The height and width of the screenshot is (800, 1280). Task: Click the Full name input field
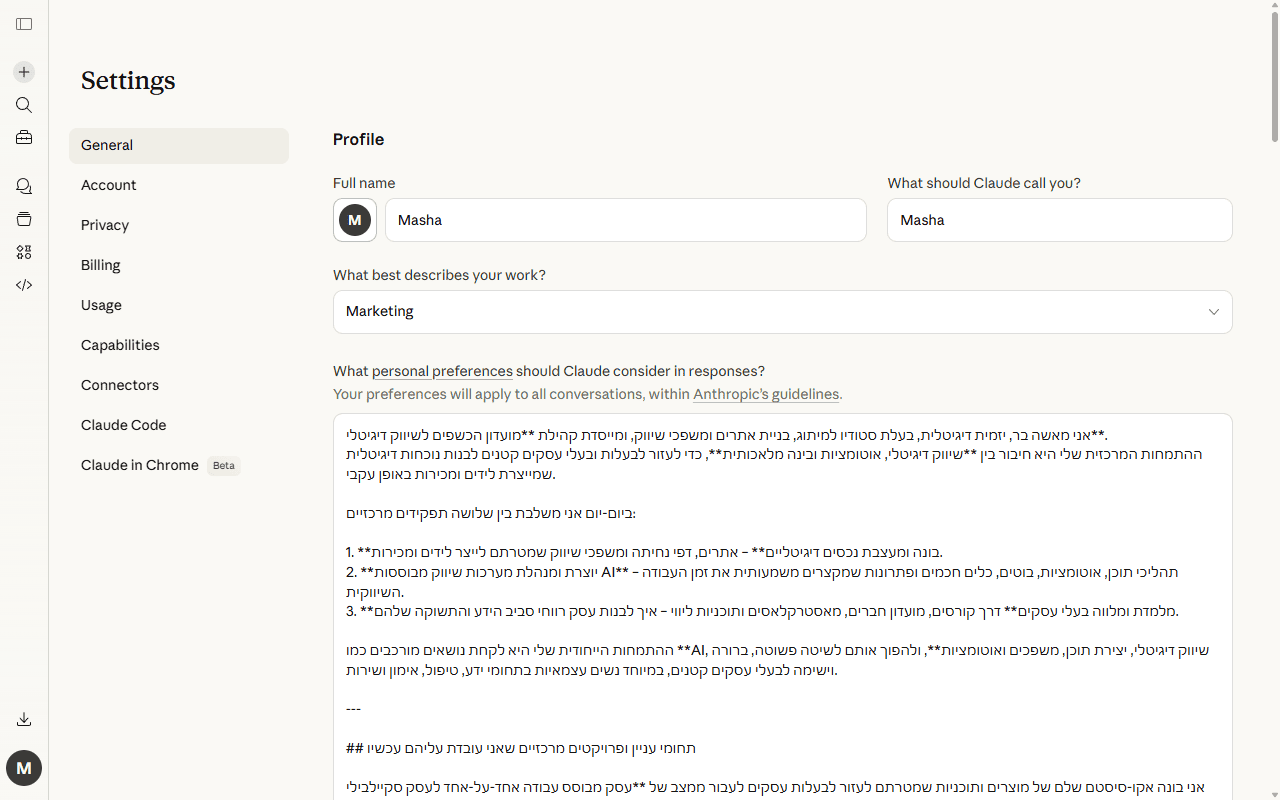pyautogui.click(x=625, y=220)
